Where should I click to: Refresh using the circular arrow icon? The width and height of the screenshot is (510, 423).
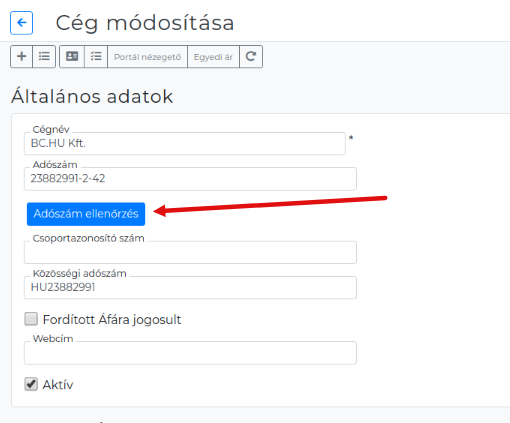(x=251, y=57)
